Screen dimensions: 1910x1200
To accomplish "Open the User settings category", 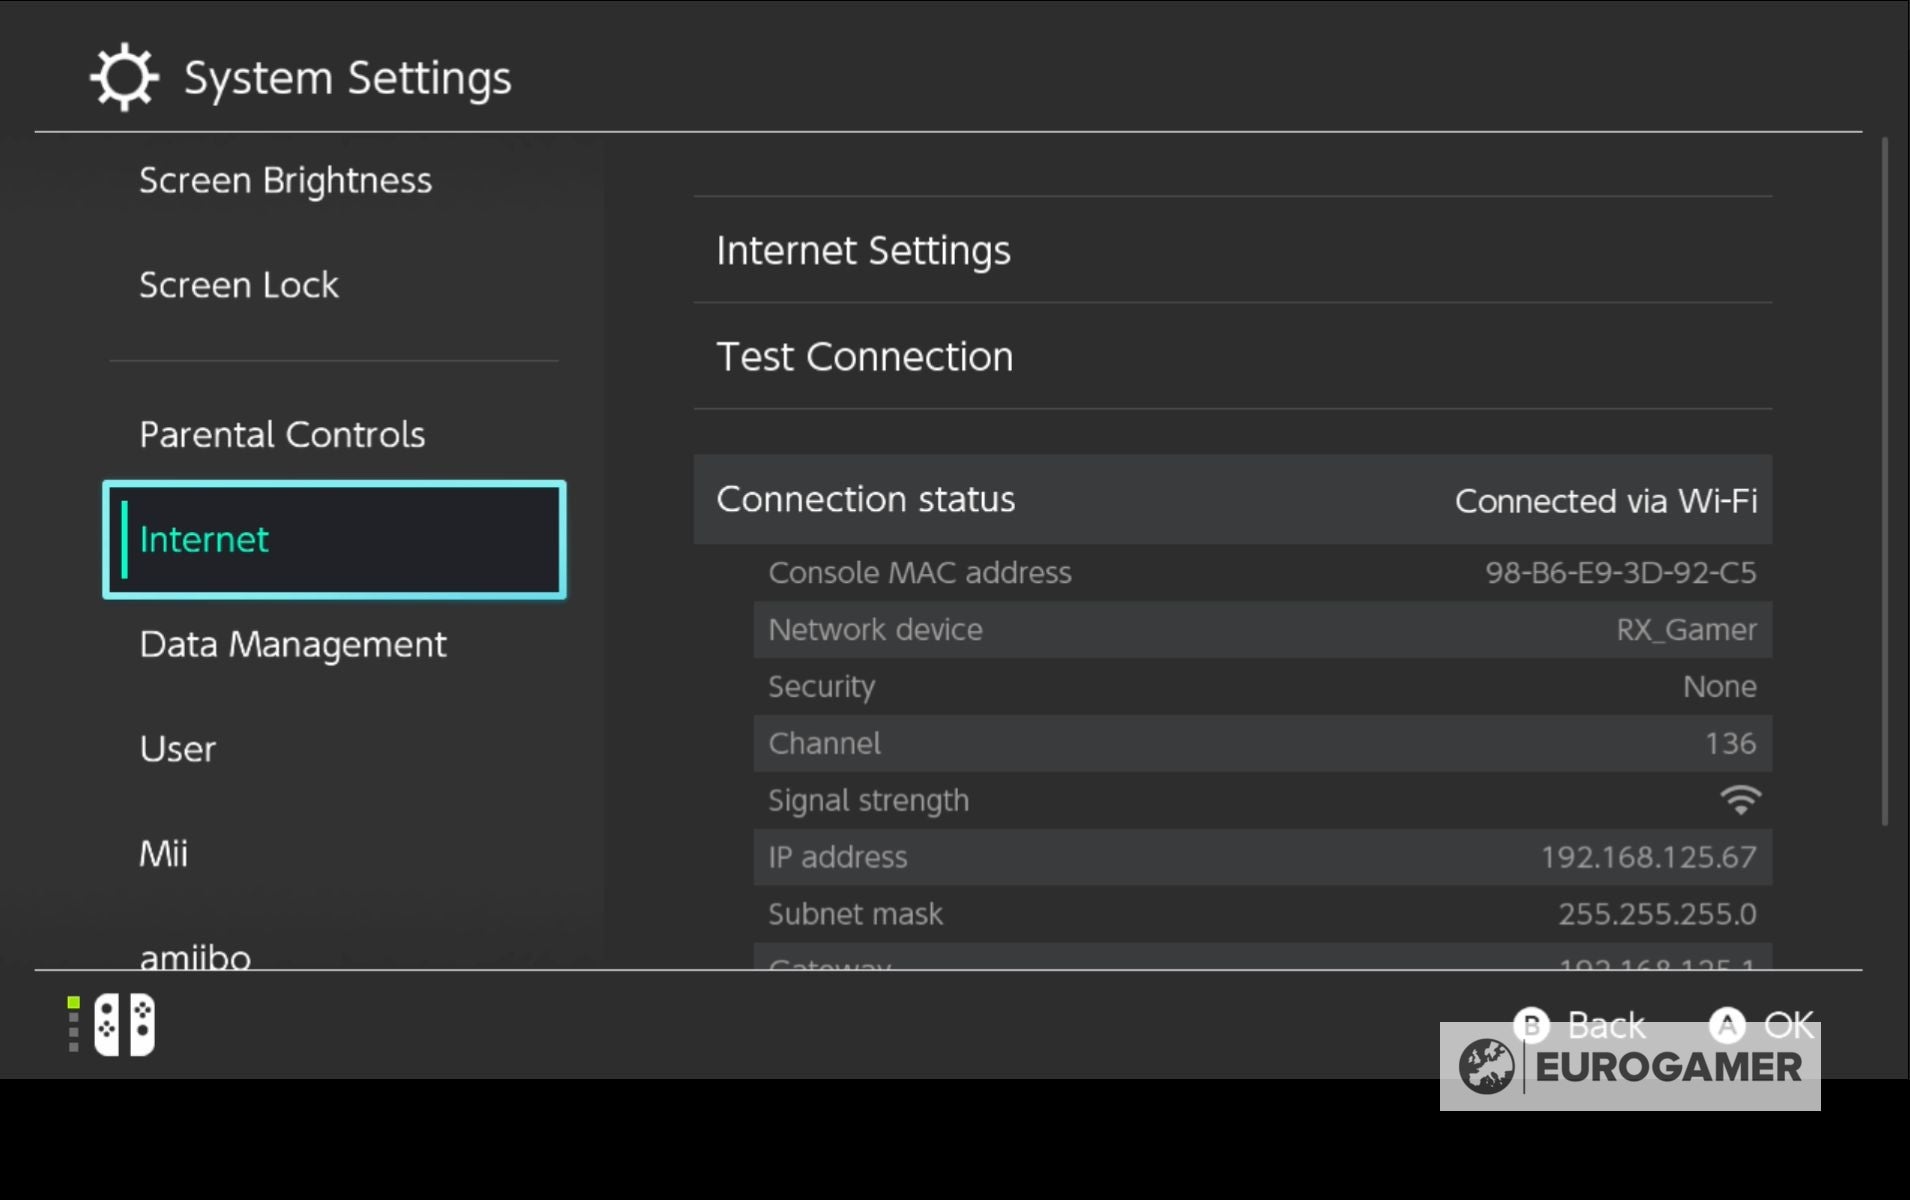I will click(177, 749).
